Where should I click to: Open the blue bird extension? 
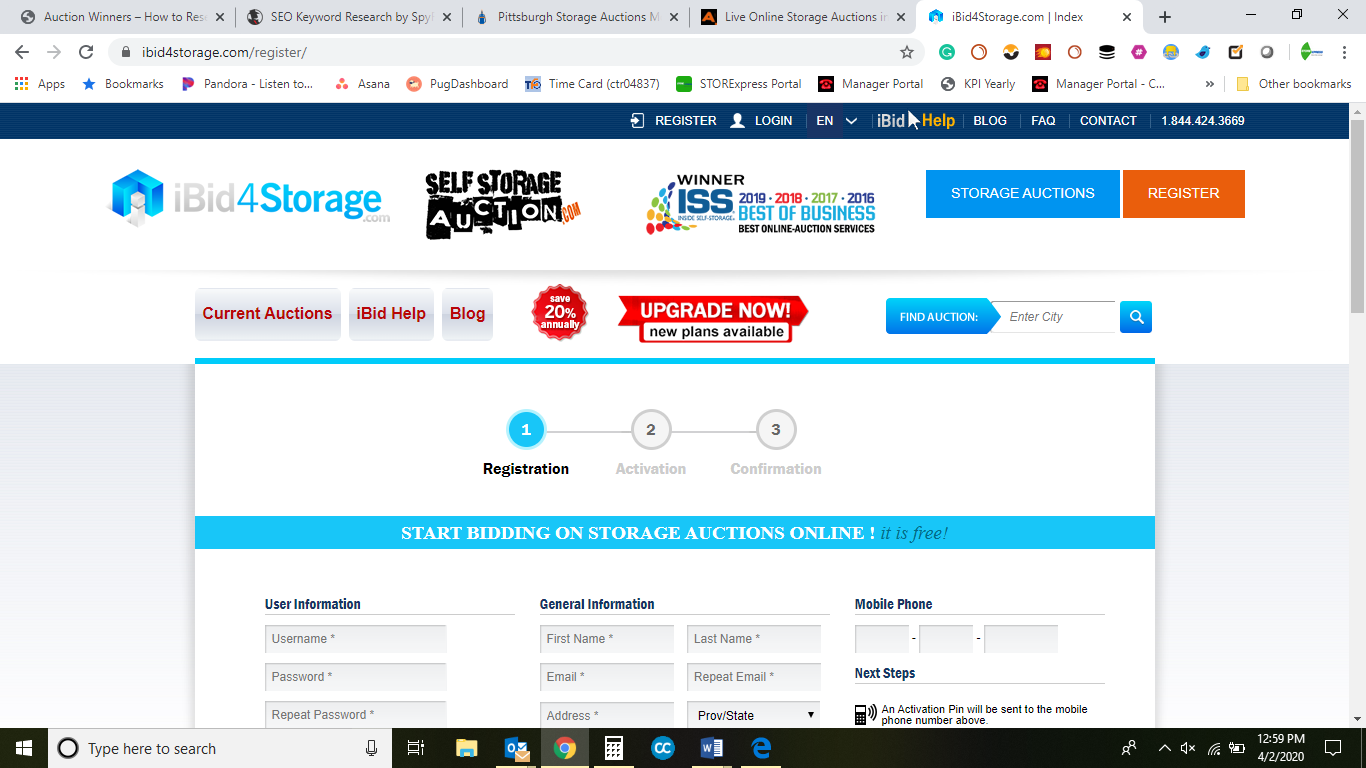1203,52
